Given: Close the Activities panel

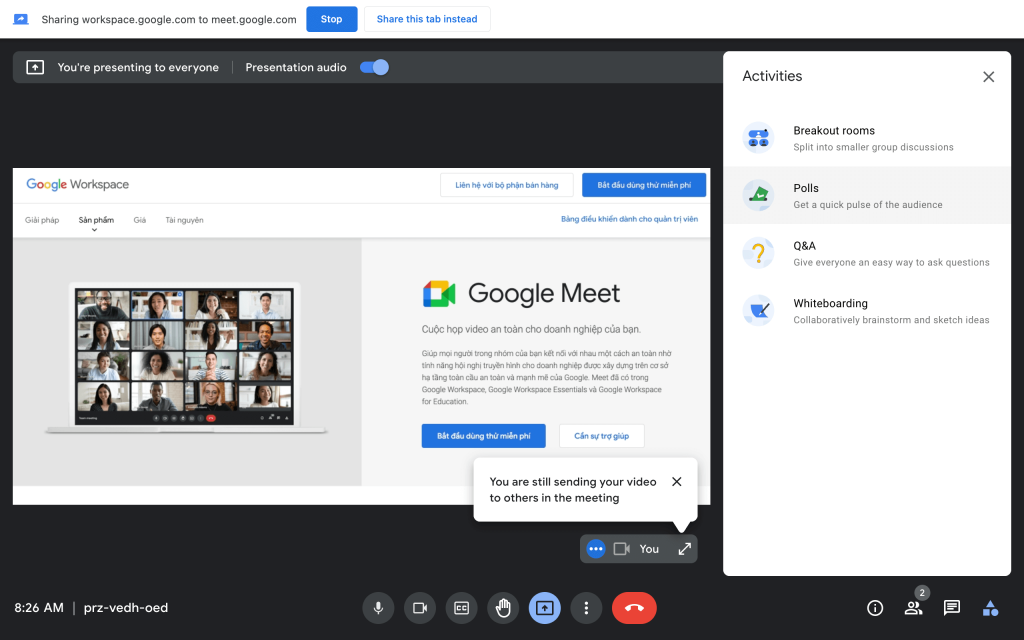Looking at the screenshot, I should coord(989,77).
